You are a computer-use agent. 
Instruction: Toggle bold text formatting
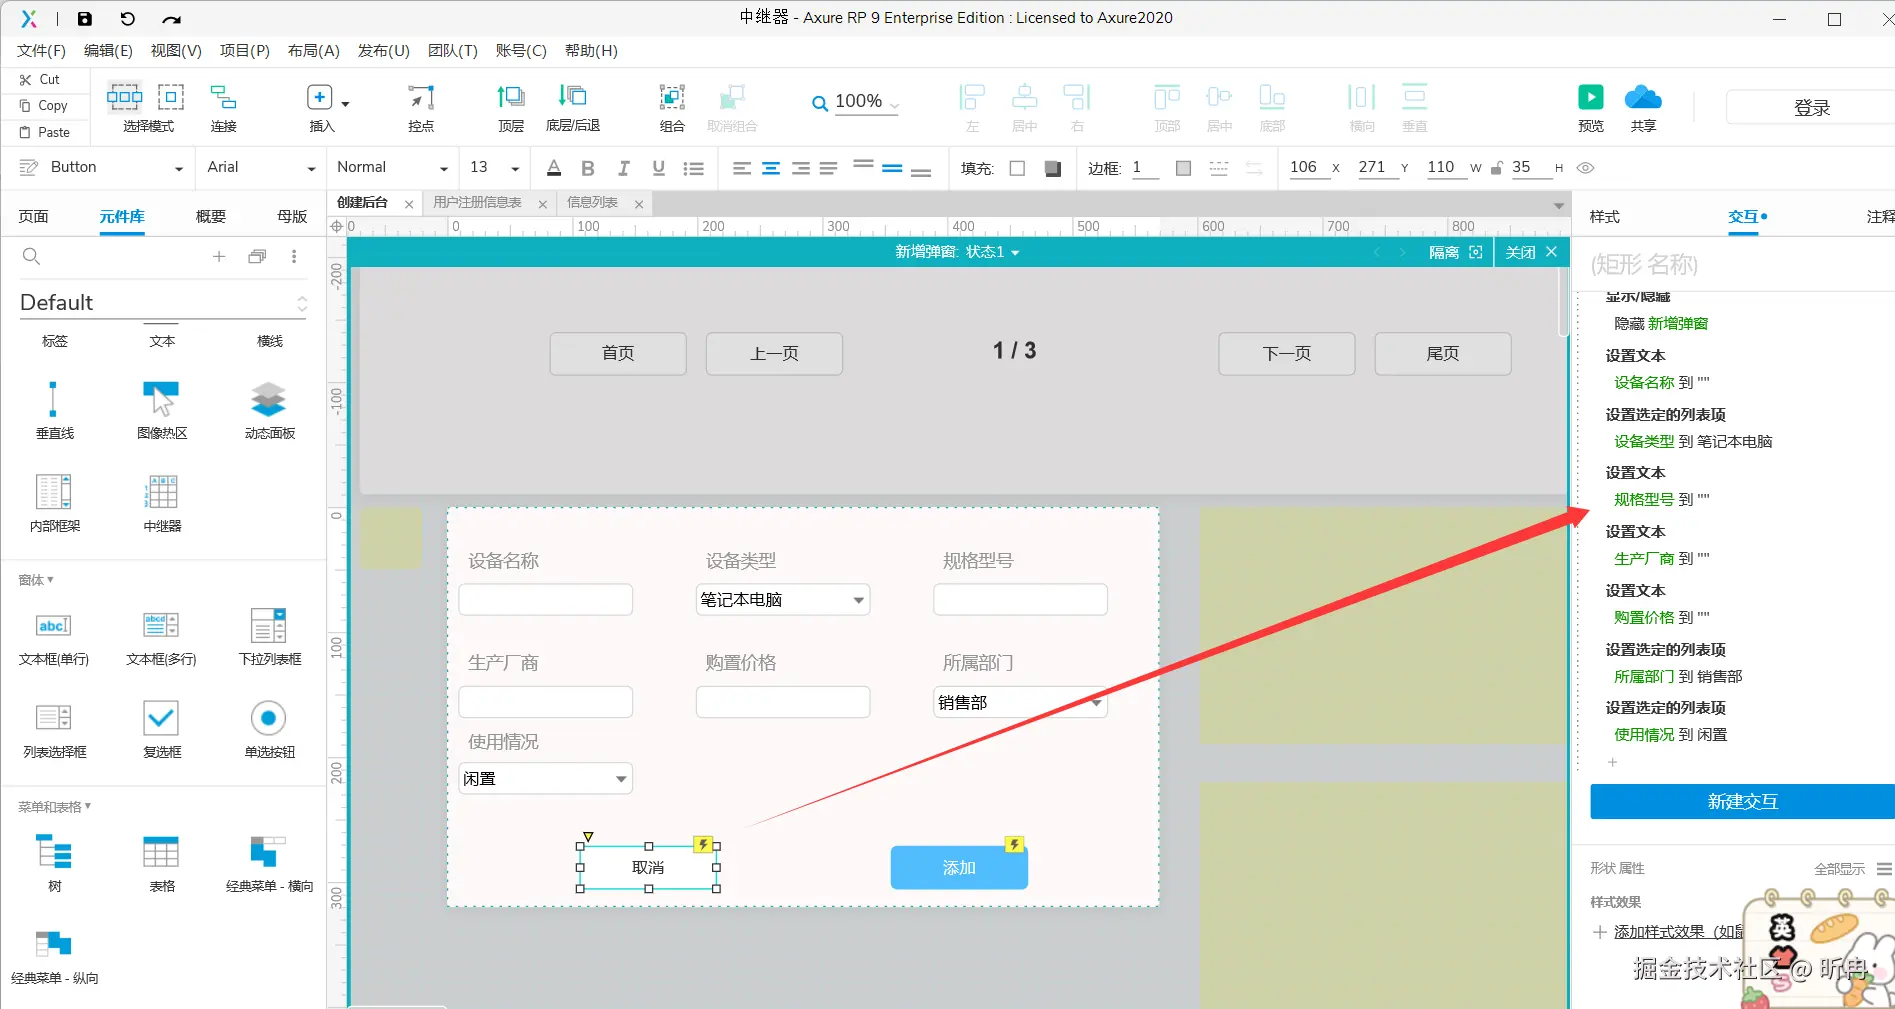(588, 168)
